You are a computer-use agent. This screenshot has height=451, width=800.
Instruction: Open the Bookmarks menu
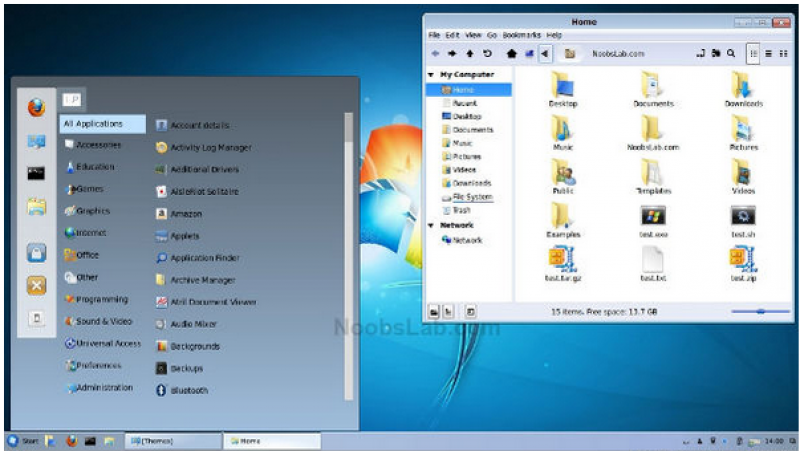click(521, 35)
